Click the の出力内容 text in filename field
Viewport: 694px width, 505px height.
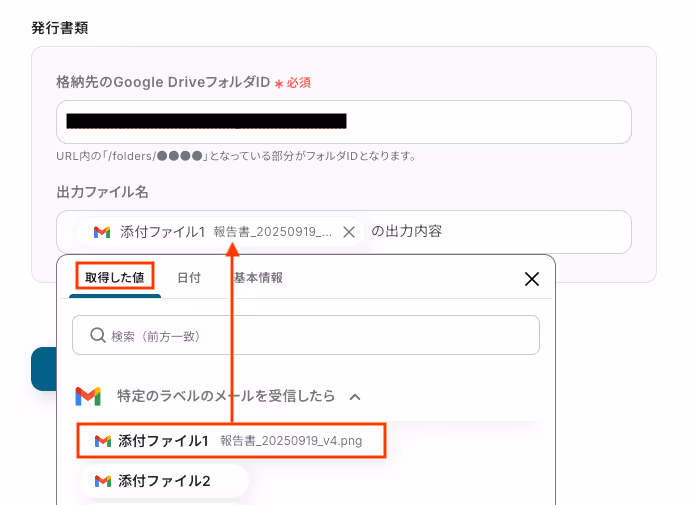(x=406, y=231)
